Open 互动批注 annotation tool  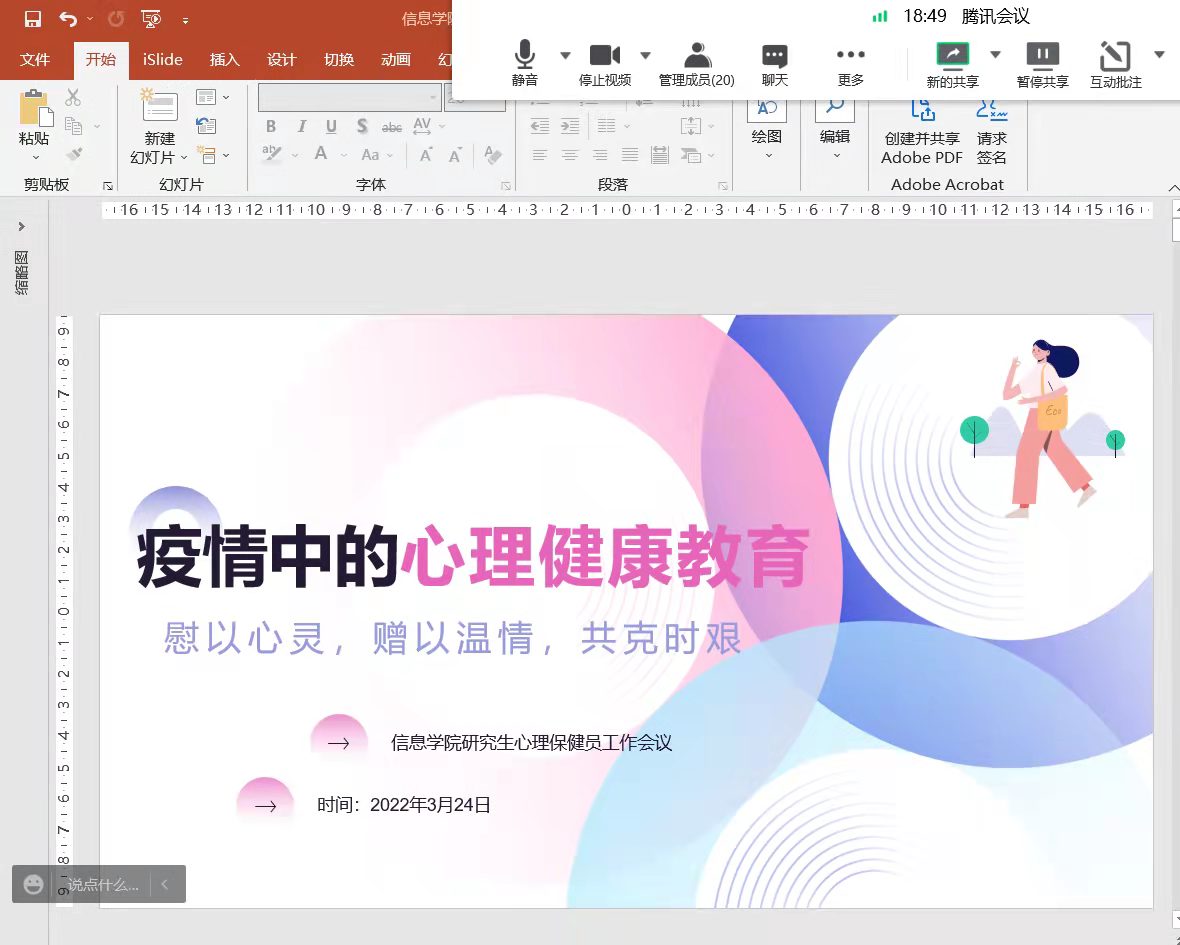[x=1114, y=60]
